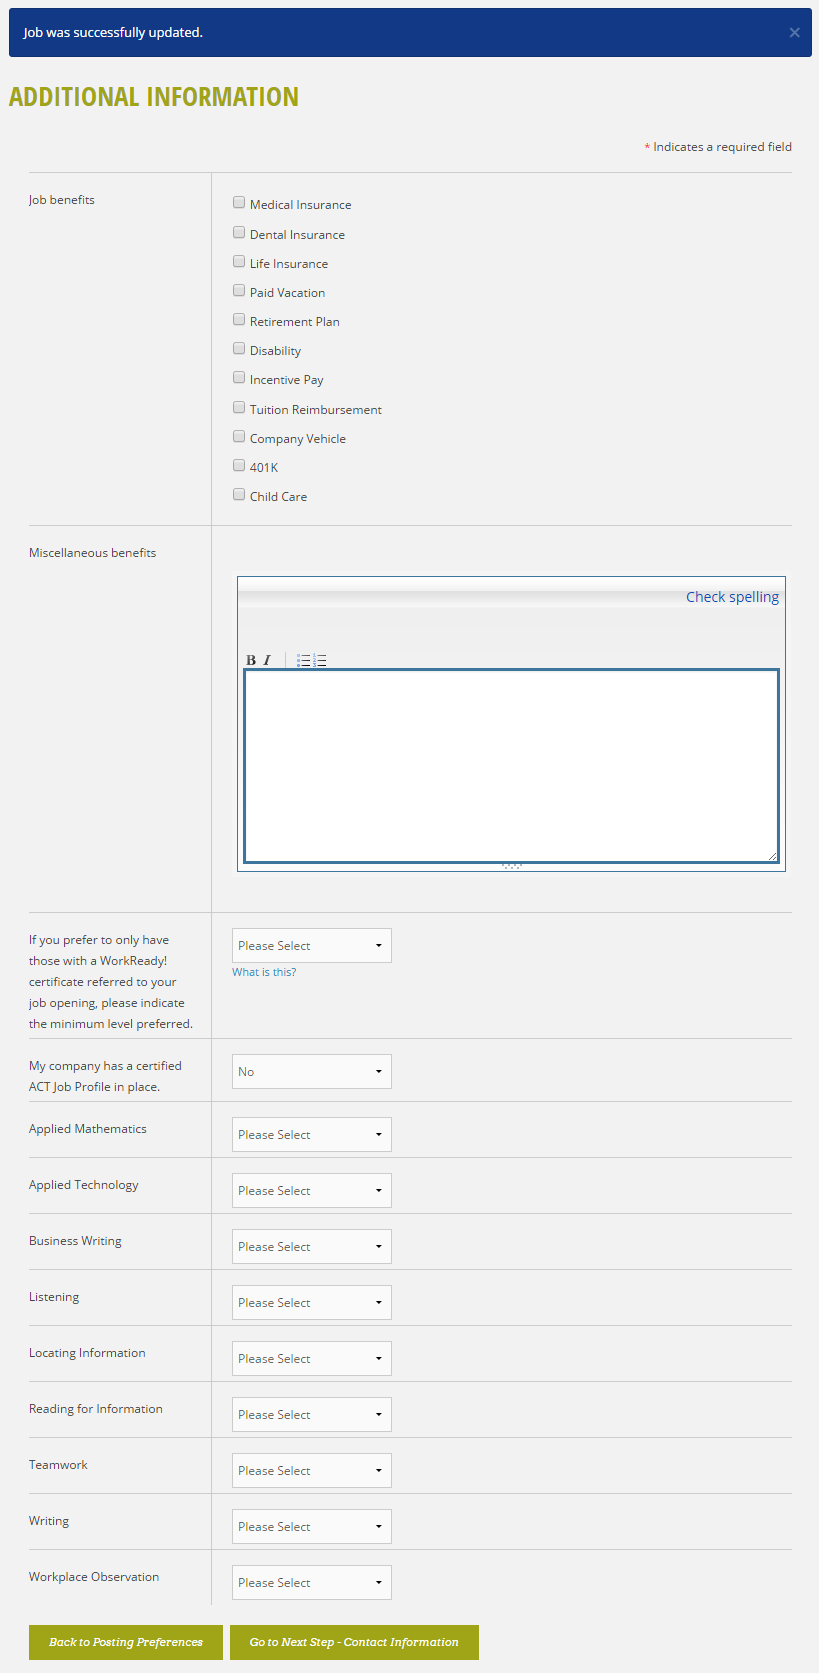Check the Tuition Reimbursement option
The width and height of the screenshot is (819, 1673).
tap(239, 407)
